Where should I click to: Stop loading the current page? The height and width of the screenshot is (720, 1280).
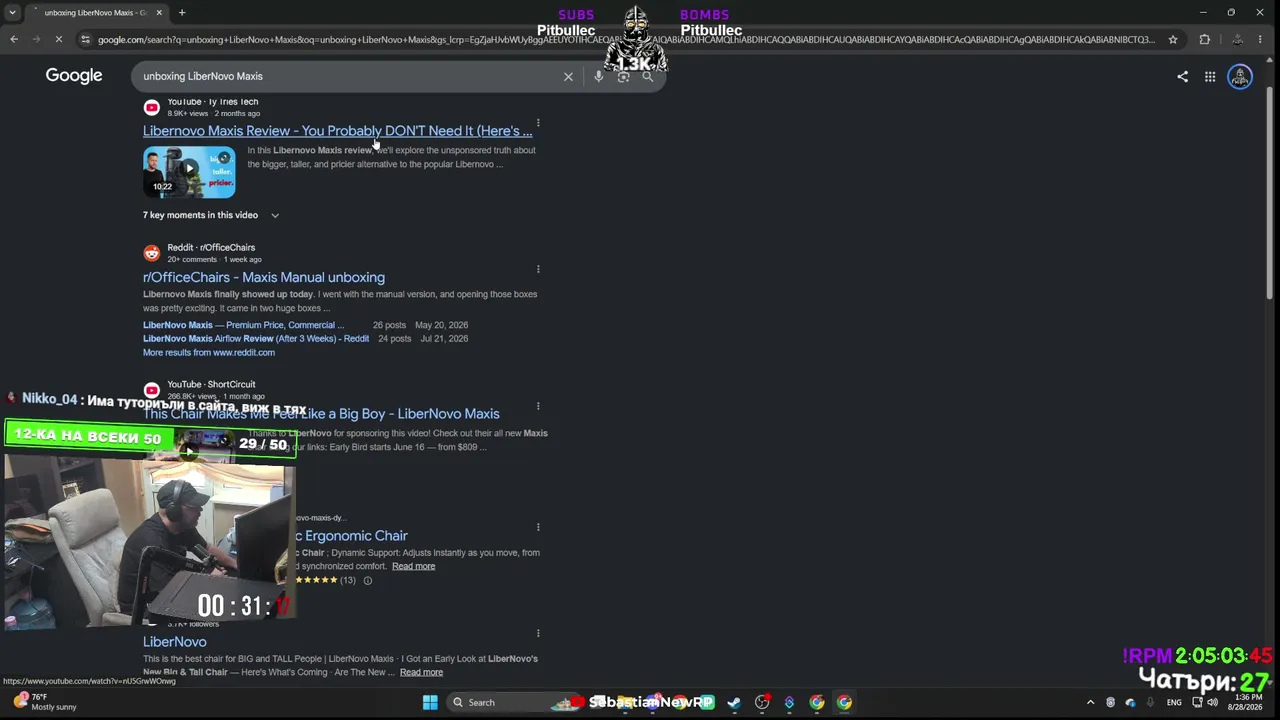click(x=59, y=39)
